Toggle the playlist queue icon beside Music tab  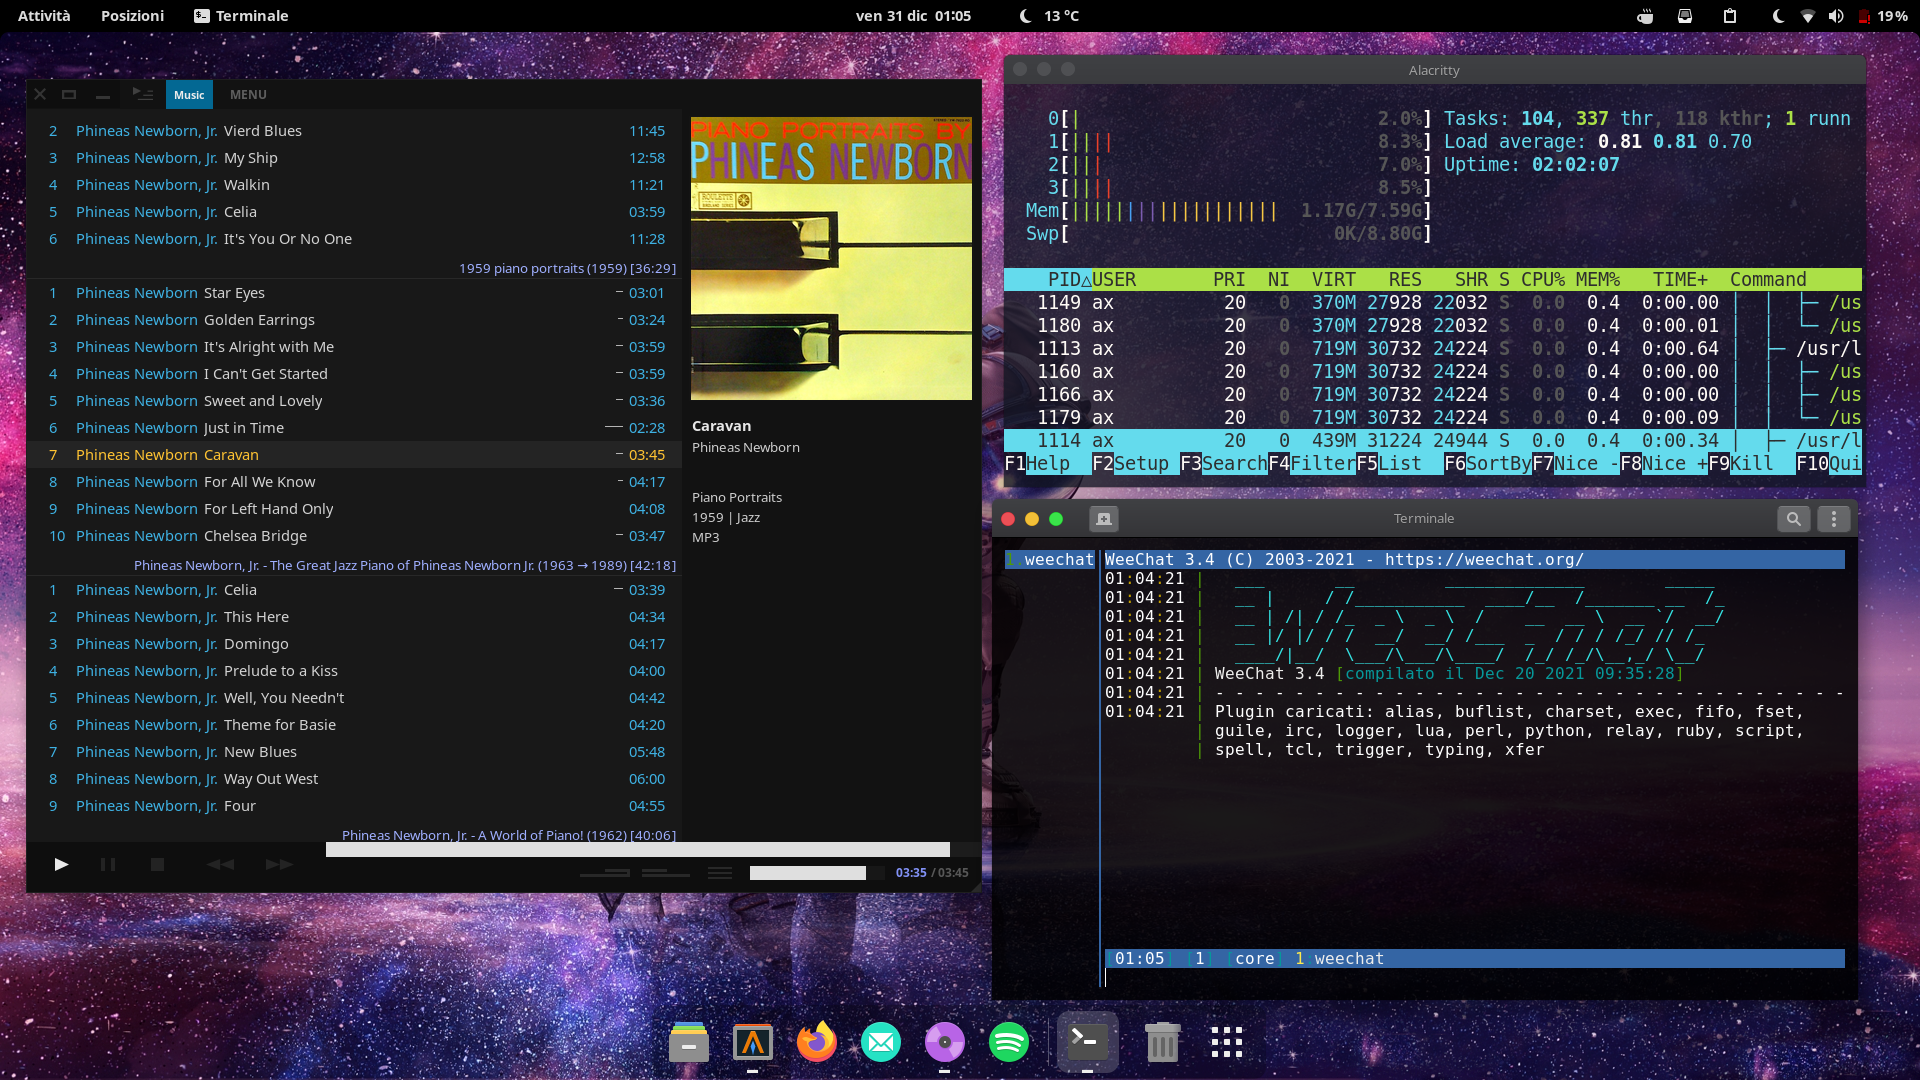coord(143,94)
